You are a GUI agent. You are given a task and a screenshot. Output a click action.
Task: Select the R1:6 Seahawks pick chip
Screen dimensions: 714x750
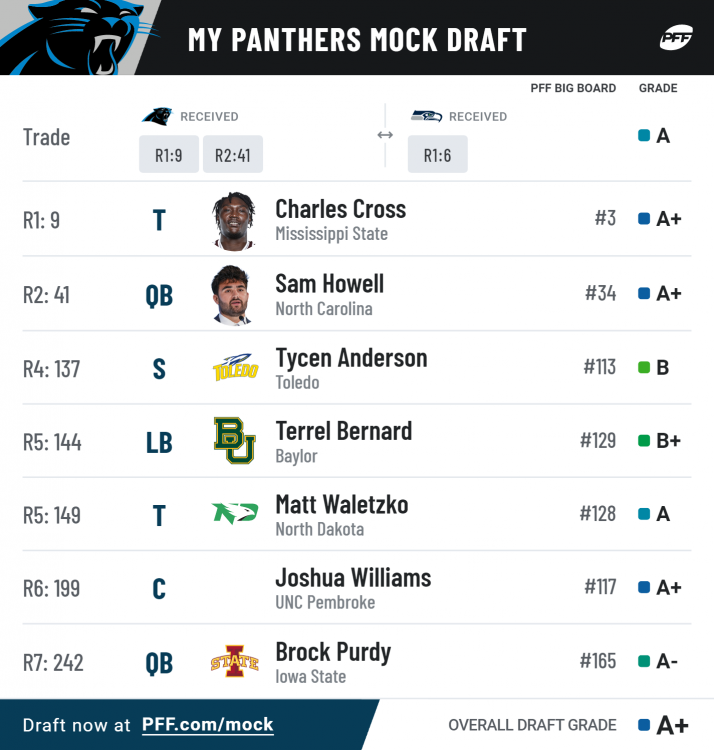pos(437,154)
